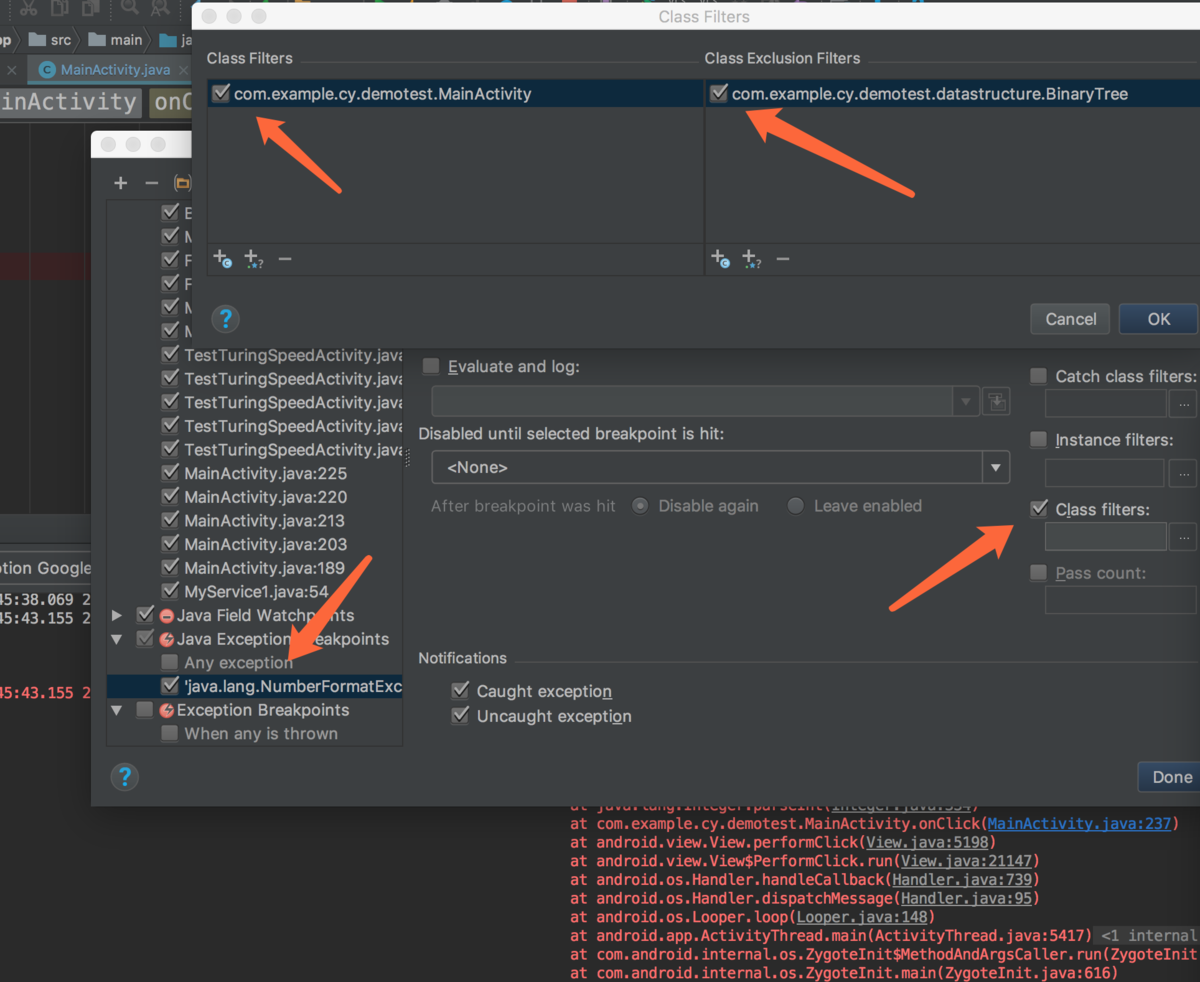The image size is (1200, 982).
Task: Select the Leave enabled radio button
Action: 795,506
